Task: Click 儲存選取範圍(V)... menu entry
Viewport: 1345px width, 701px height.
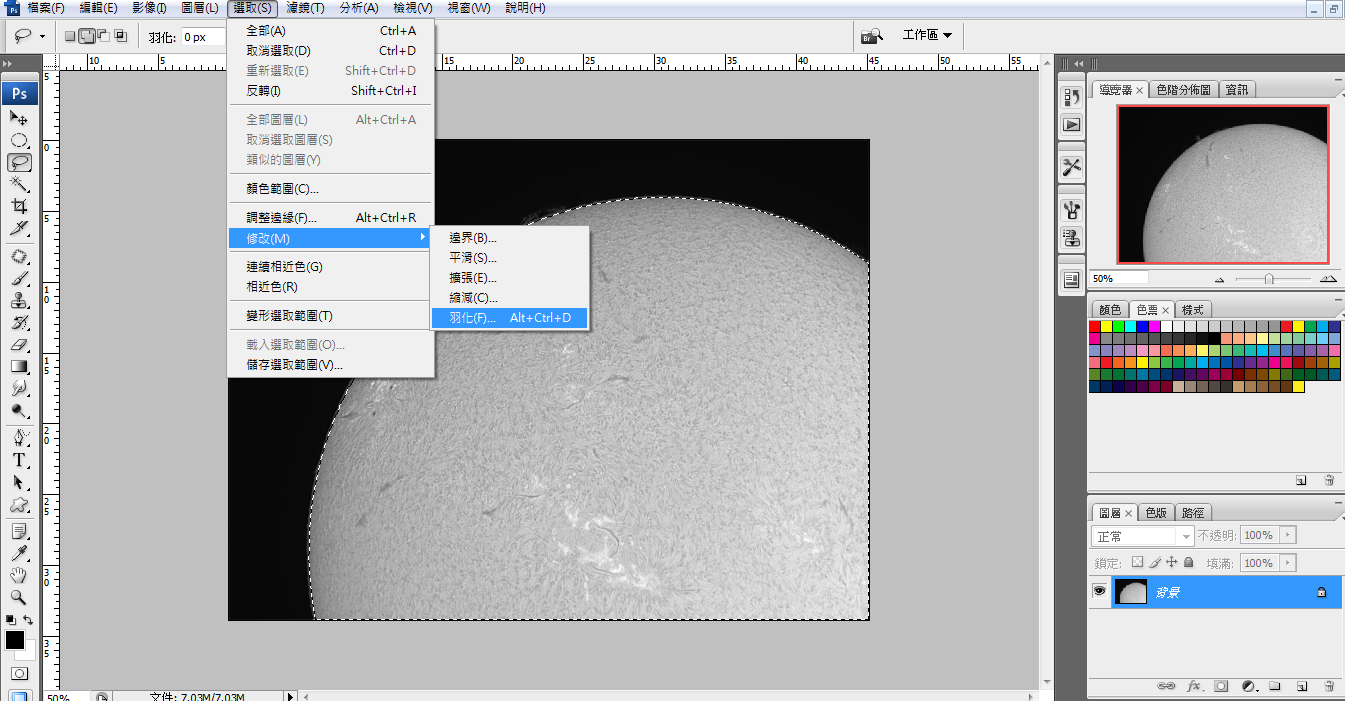Action: point(294,365)
